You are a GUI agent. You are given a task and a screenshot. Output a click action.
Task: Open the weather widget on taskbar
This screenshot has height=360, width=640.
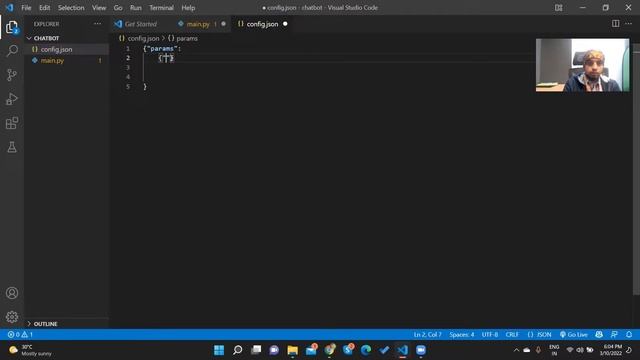pos(31,350)
